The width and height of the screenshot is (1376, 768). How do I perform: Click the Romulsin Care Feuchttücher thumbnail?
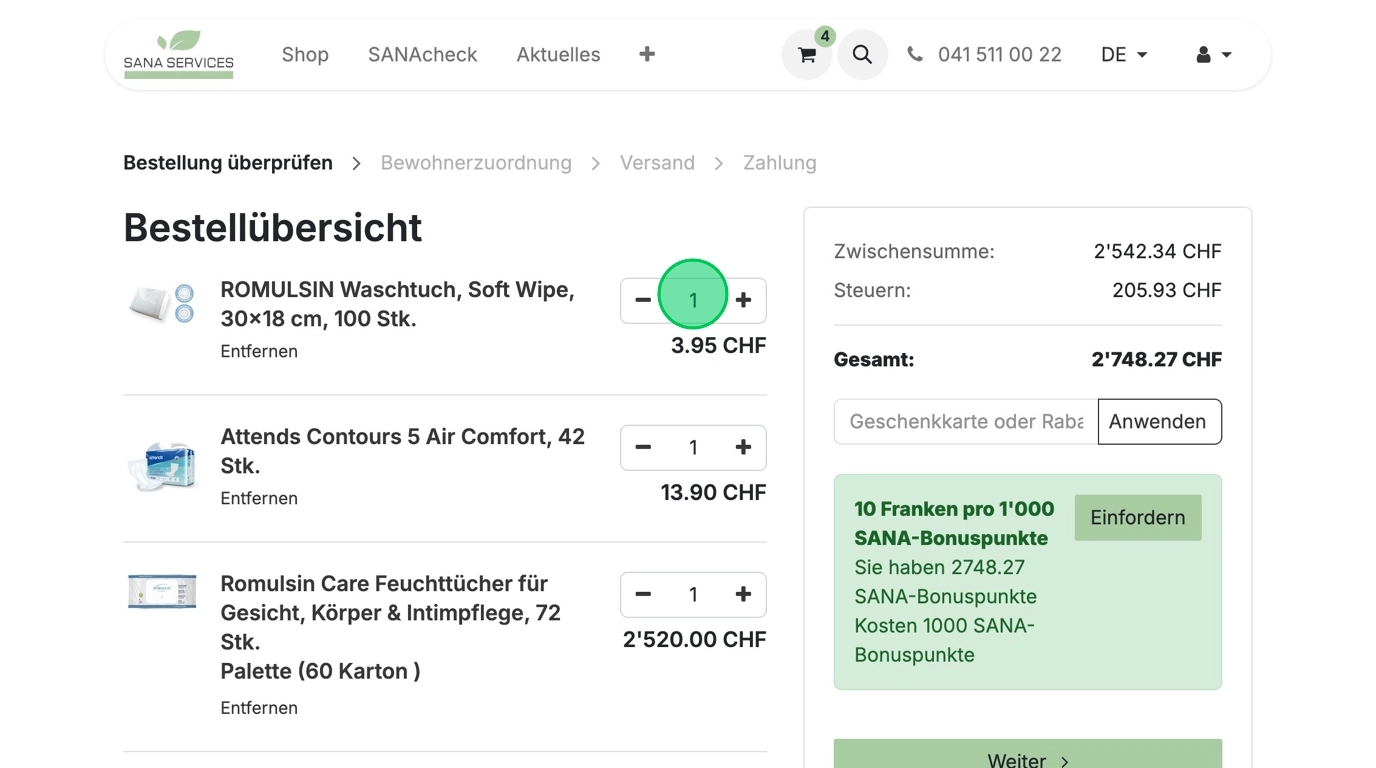[161, 591]
